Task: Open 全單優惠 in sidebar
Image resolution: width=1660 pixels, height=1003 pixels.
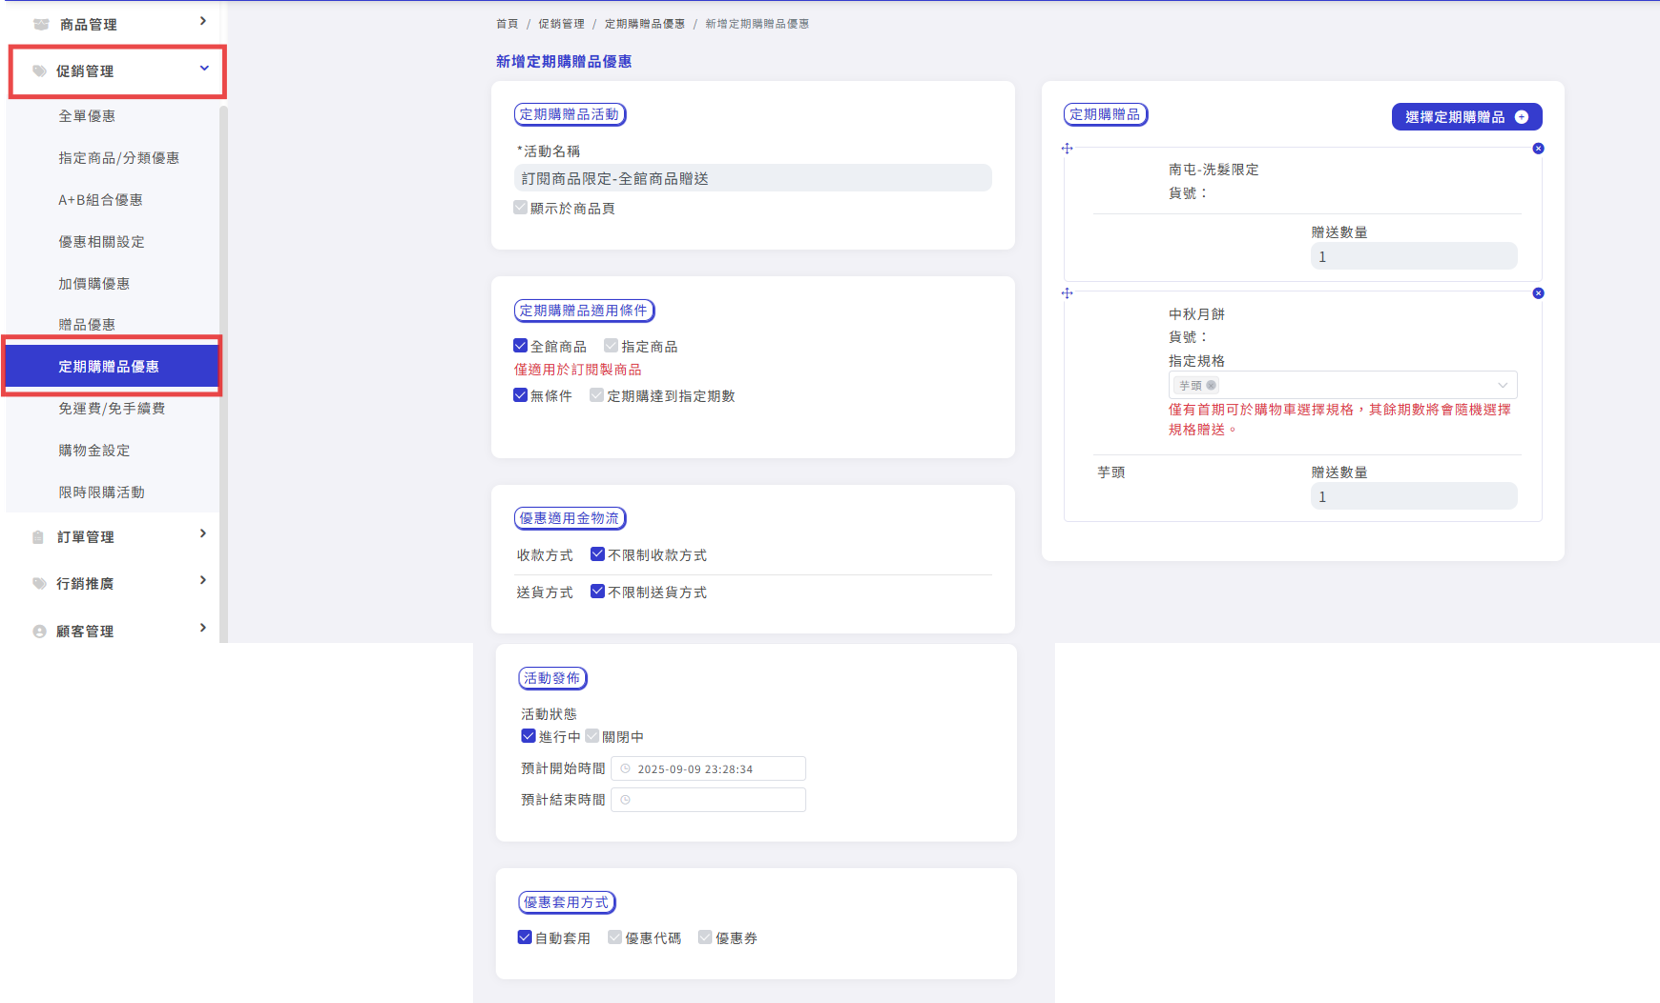Action: [87, 116]
